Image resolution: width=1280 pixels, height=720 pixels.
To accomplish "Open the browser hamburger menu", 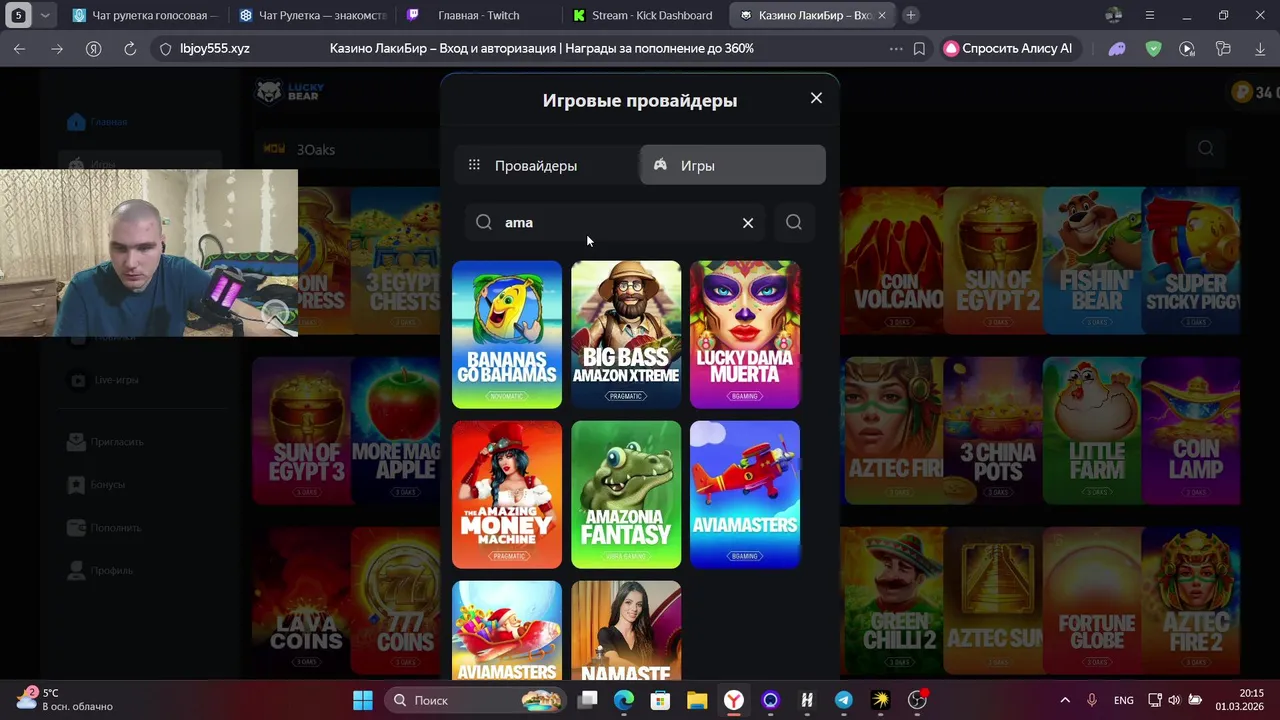I will point(1150,15).
